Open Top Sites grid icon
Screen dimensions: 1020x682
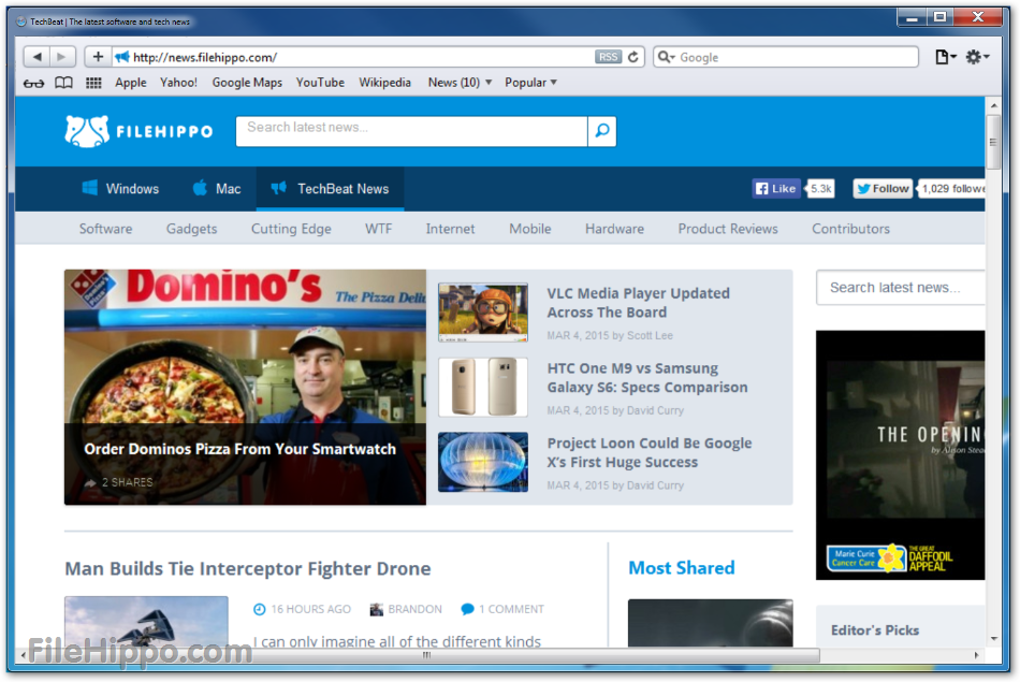tap(94, 83)
